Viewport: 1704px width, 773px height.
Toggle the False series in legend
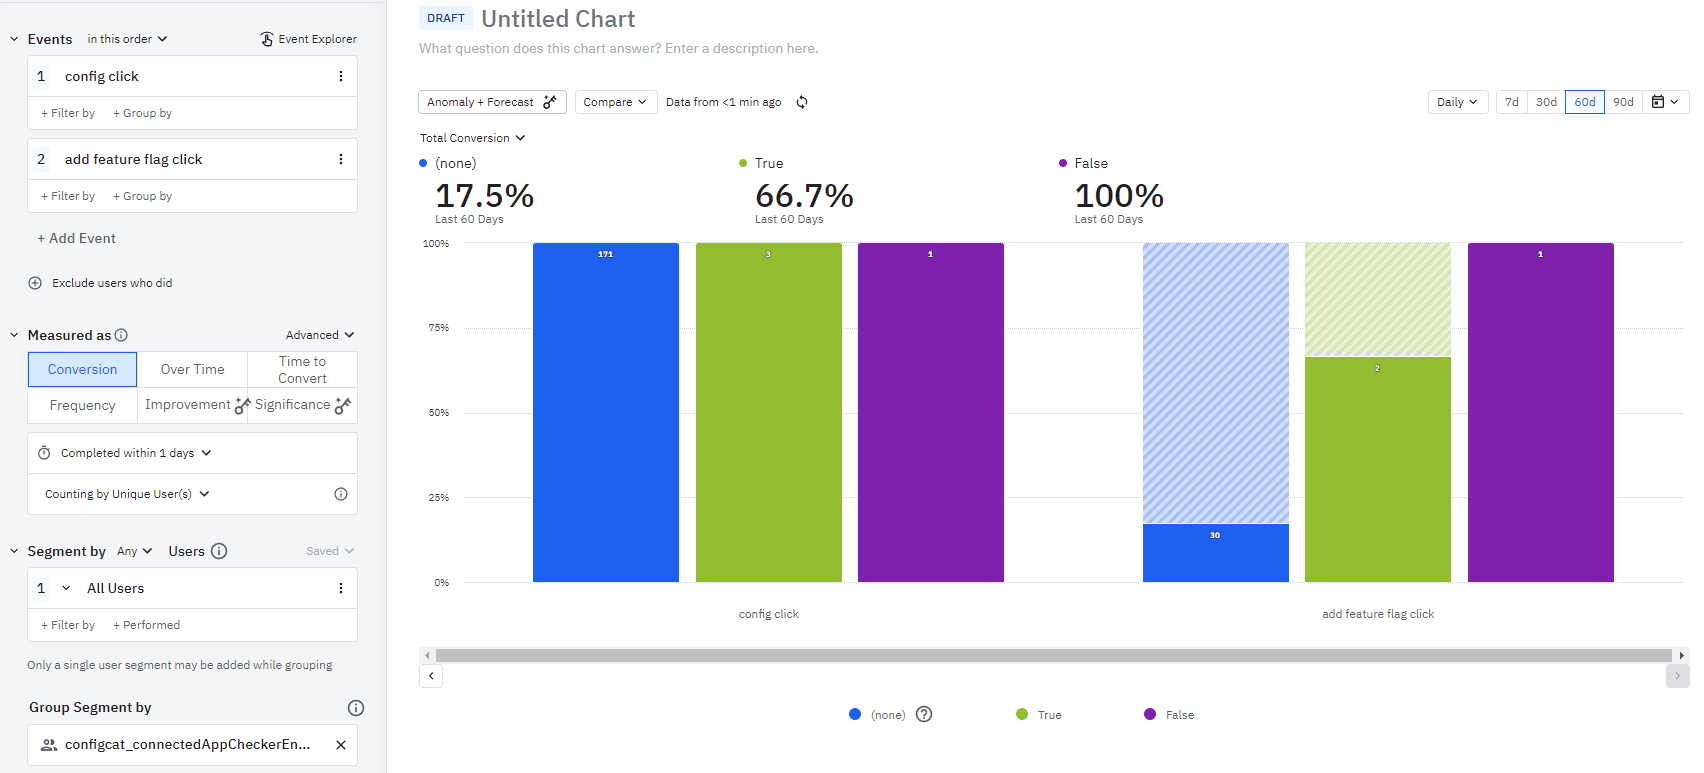(1169, 714)
